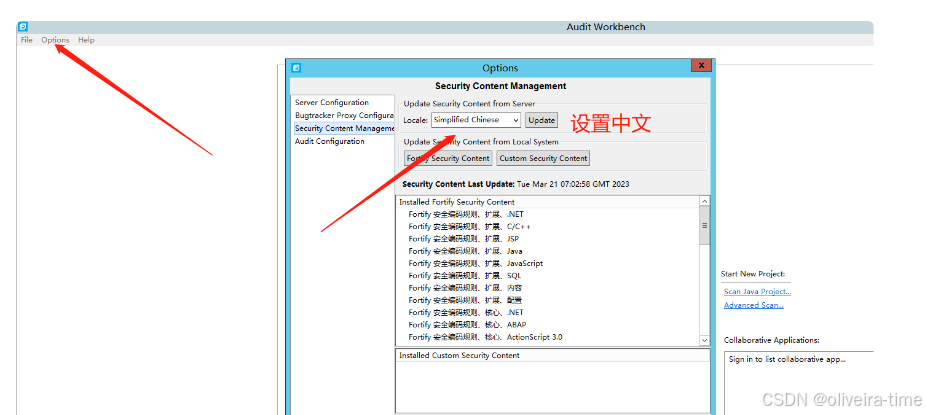Click scrollbar down arrow in installed content list
The width and height of the screenshot is (926, 415).
point(705,341)
